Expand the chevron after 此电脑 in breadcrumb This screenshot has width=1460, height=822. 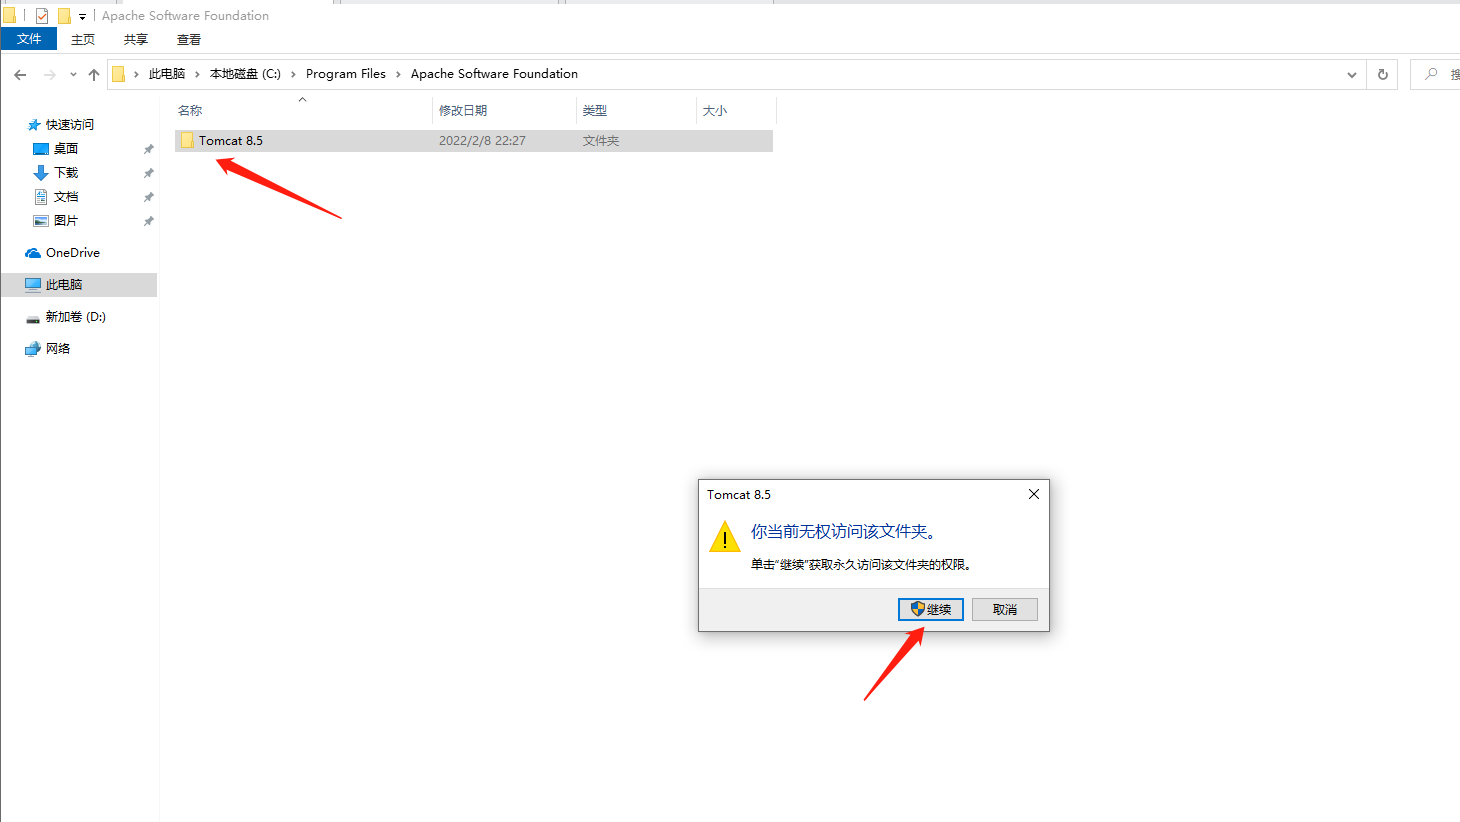[197, 74]
